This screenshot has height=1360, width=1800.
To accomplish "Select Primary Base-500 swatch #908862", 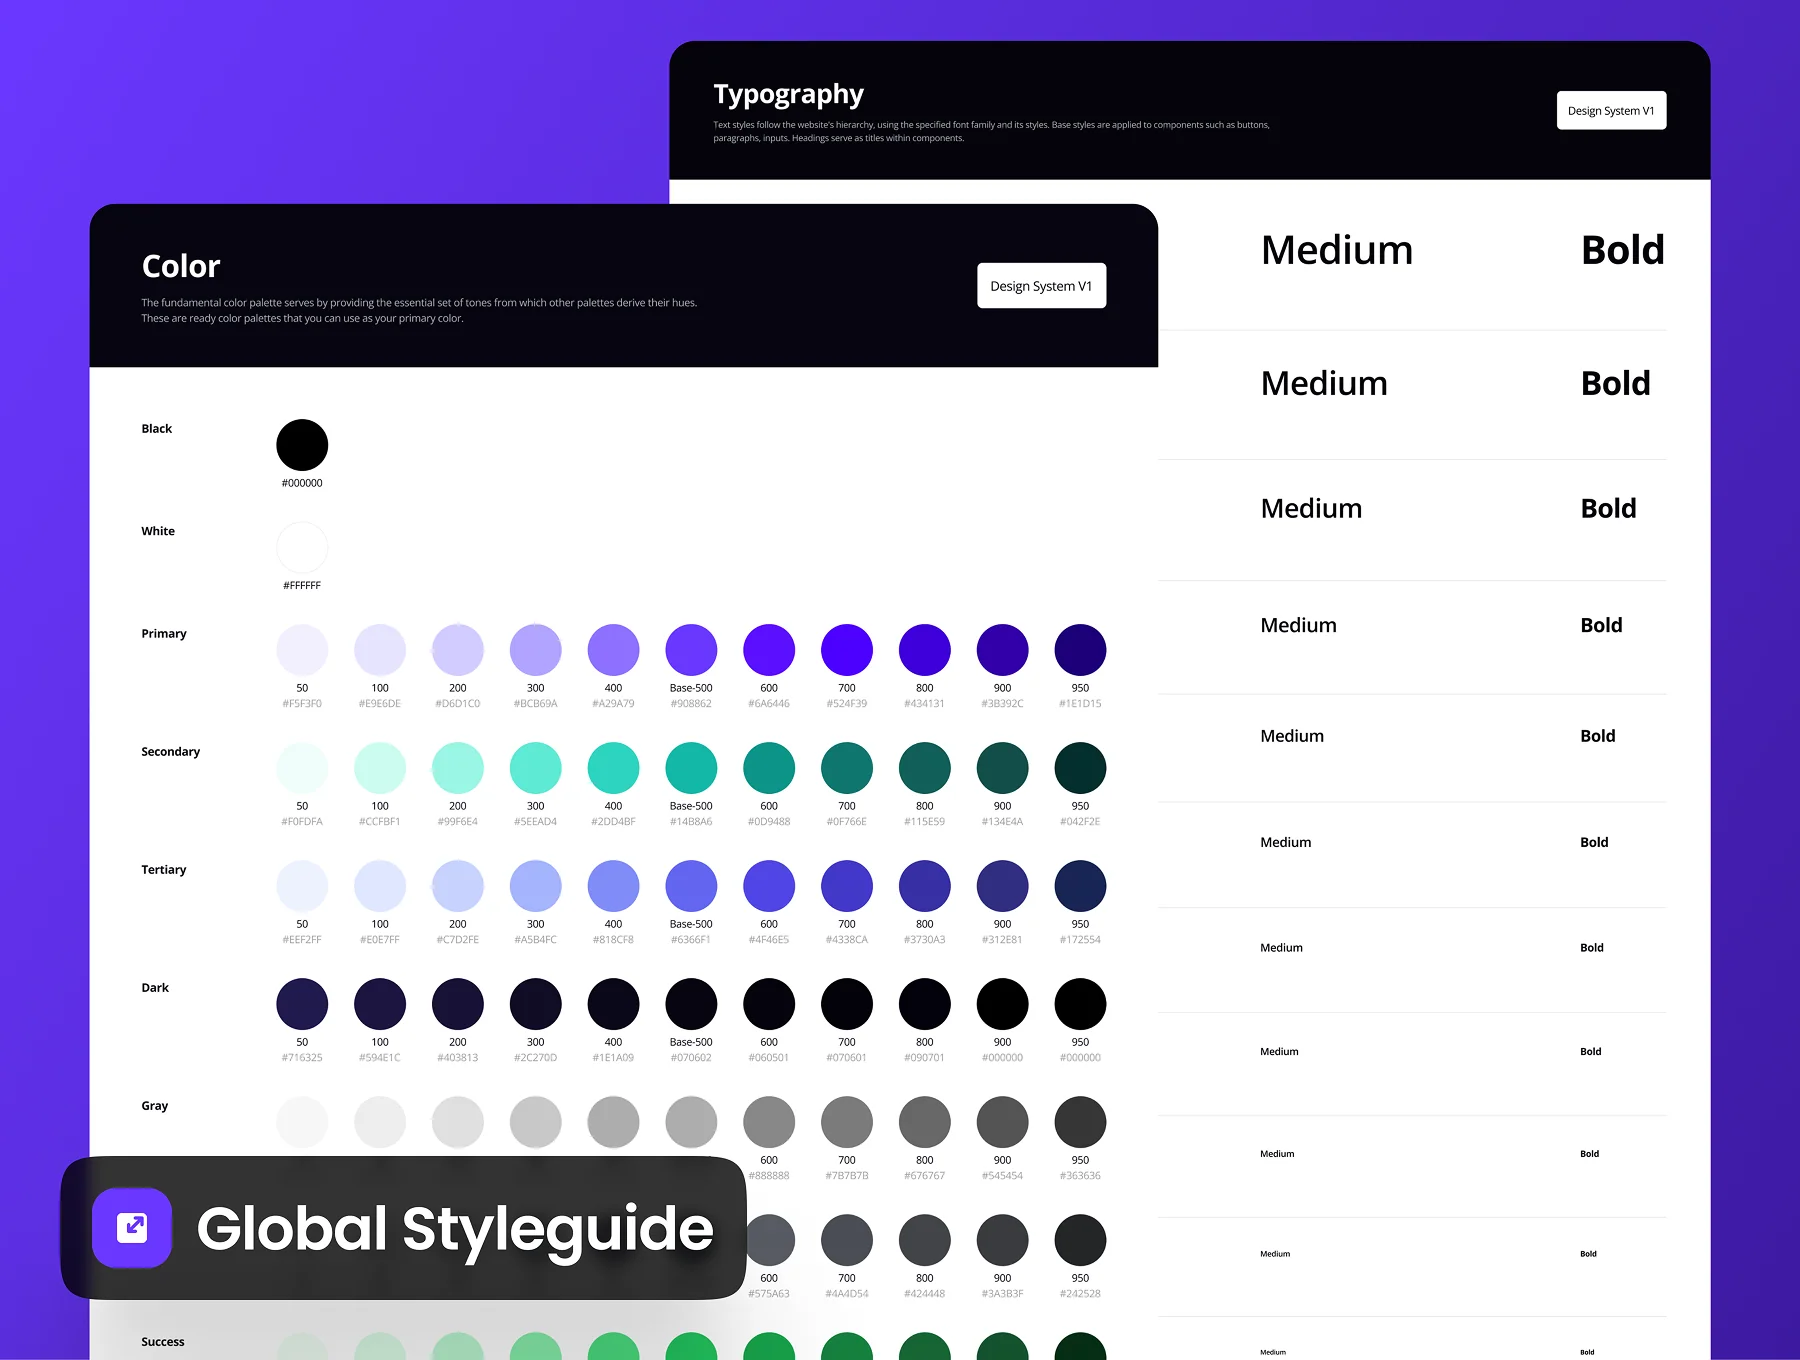I will pos(691,650).
